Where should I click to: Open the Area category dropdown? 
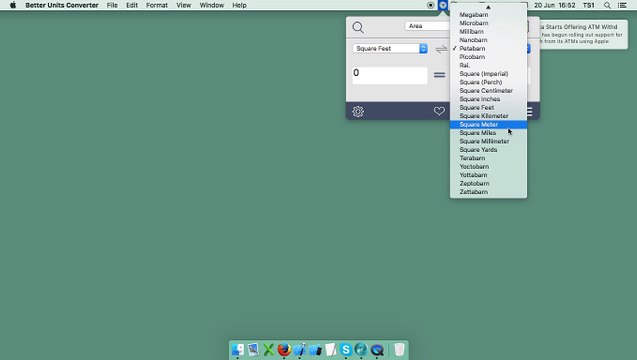coord(427,26)
